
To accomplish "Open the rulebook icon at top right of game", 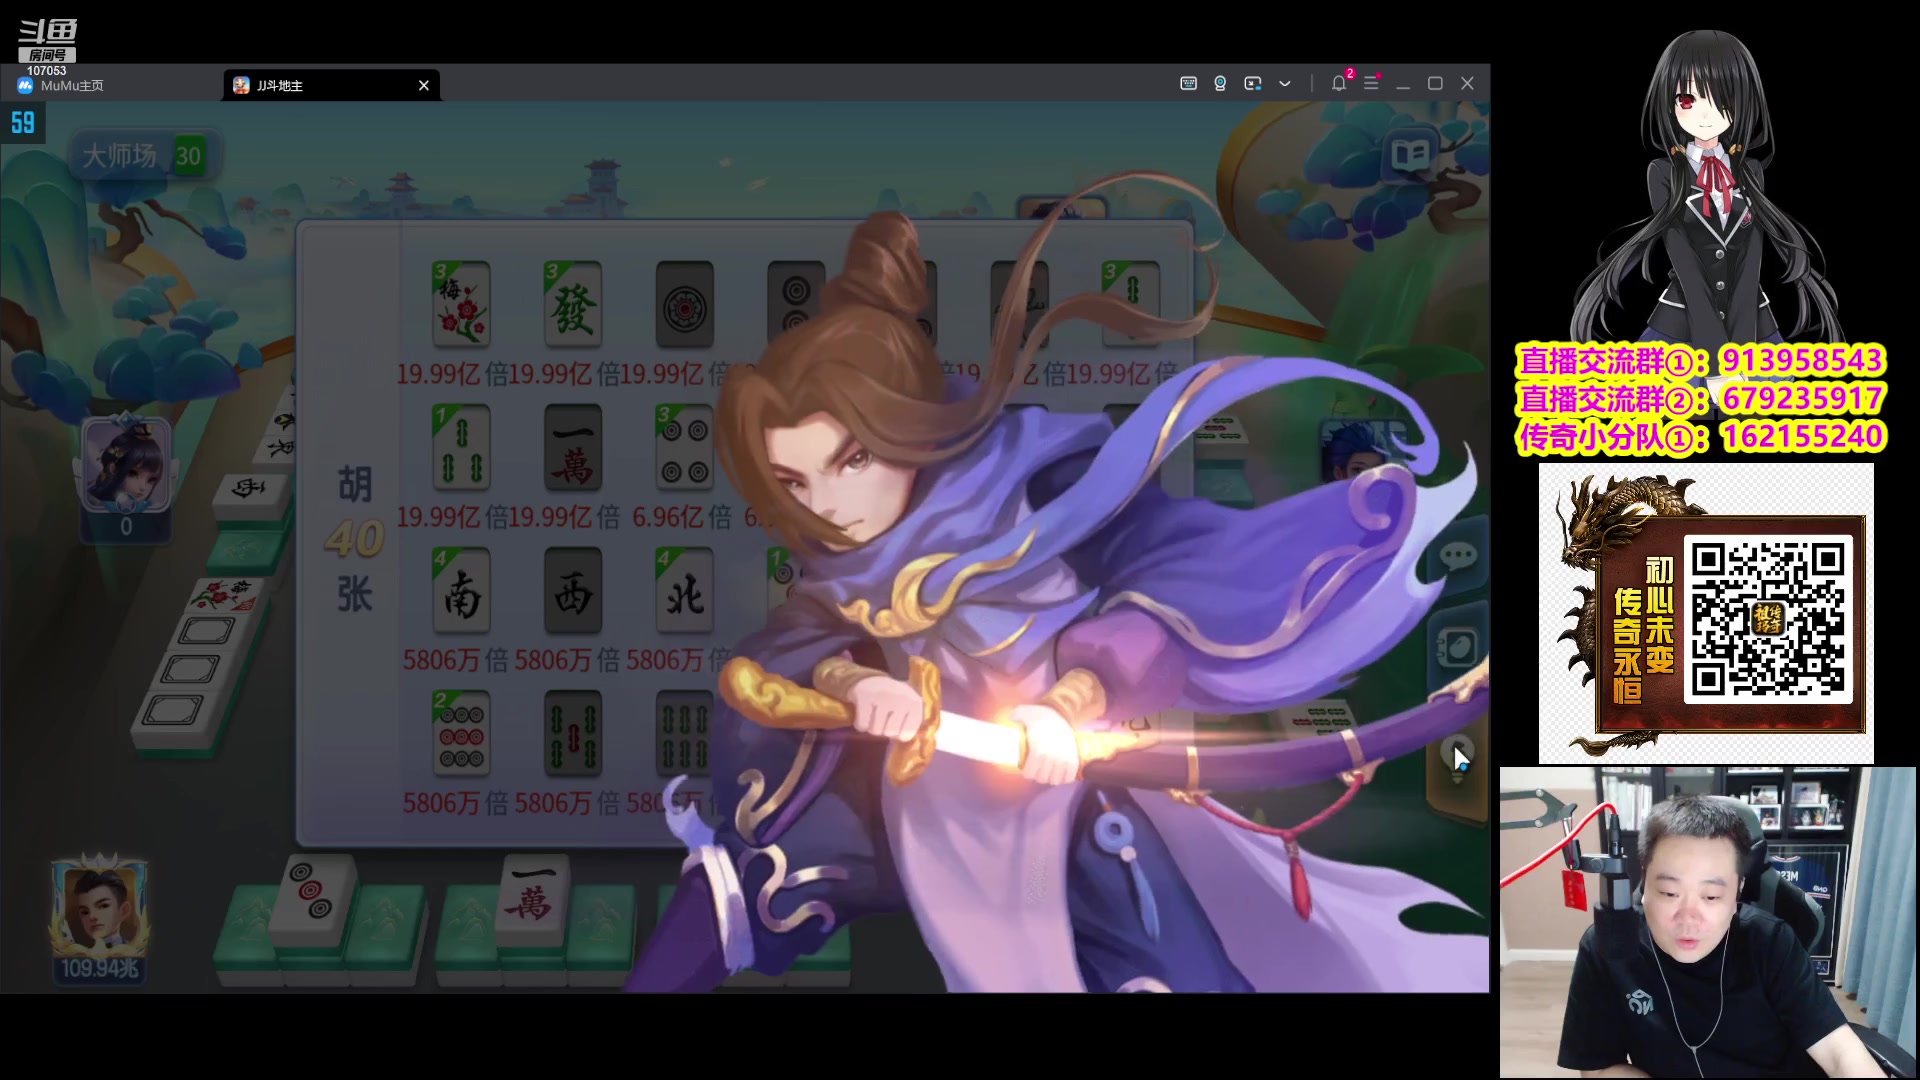I will point(1411,155).
